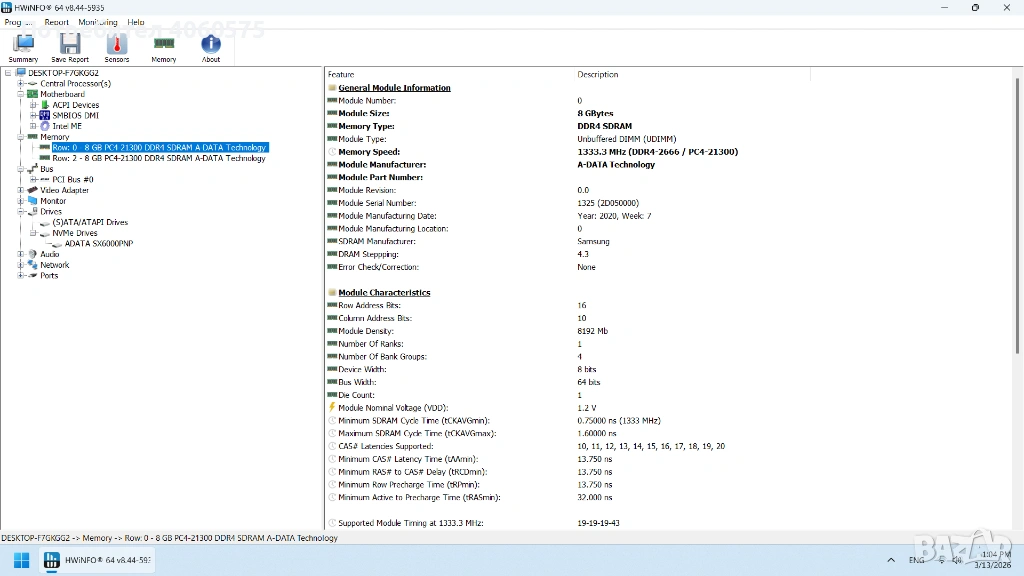Expand the Central Processor(s) node
This screenshot has height=576, width=1024.
(20, 84)
